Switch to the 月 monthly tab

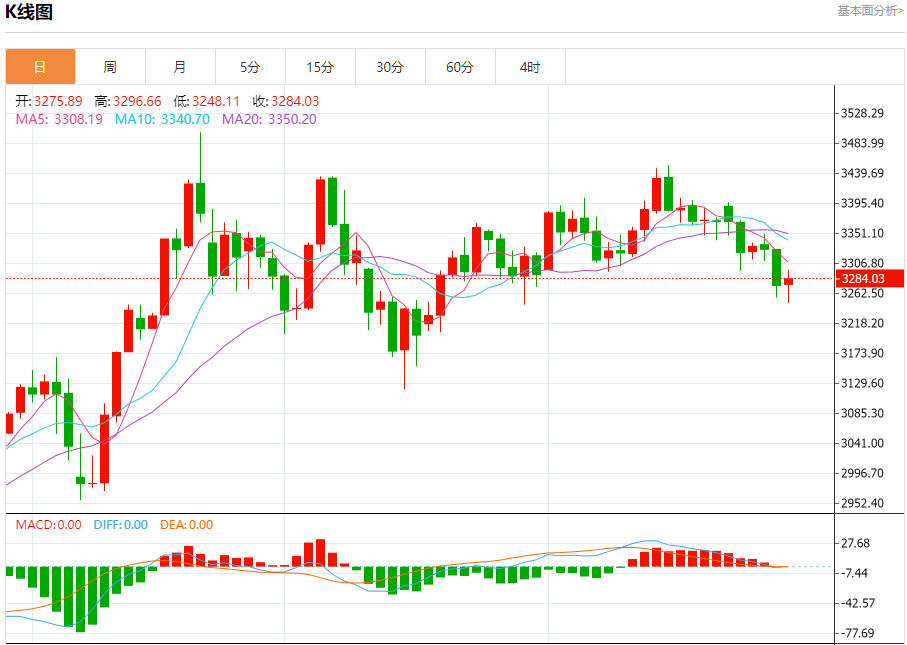tap(180, 67)
